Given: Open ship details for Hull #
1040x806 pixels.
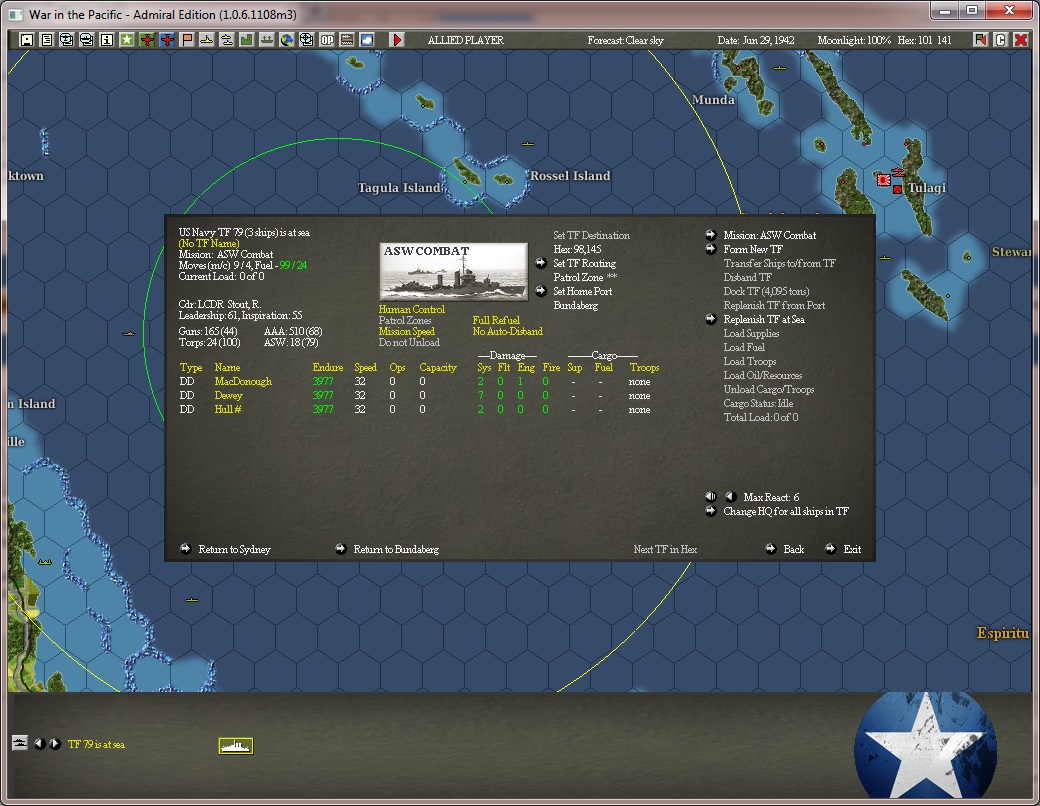Looking at the screenshot, I should click(228, 409).
